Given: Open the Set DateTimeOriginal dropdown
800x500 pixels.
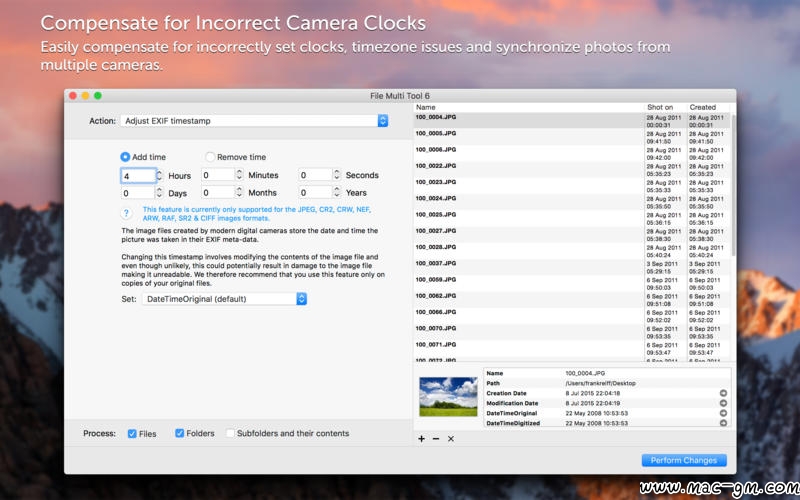Looking at the screenshot, I should (x=224, y=299).
